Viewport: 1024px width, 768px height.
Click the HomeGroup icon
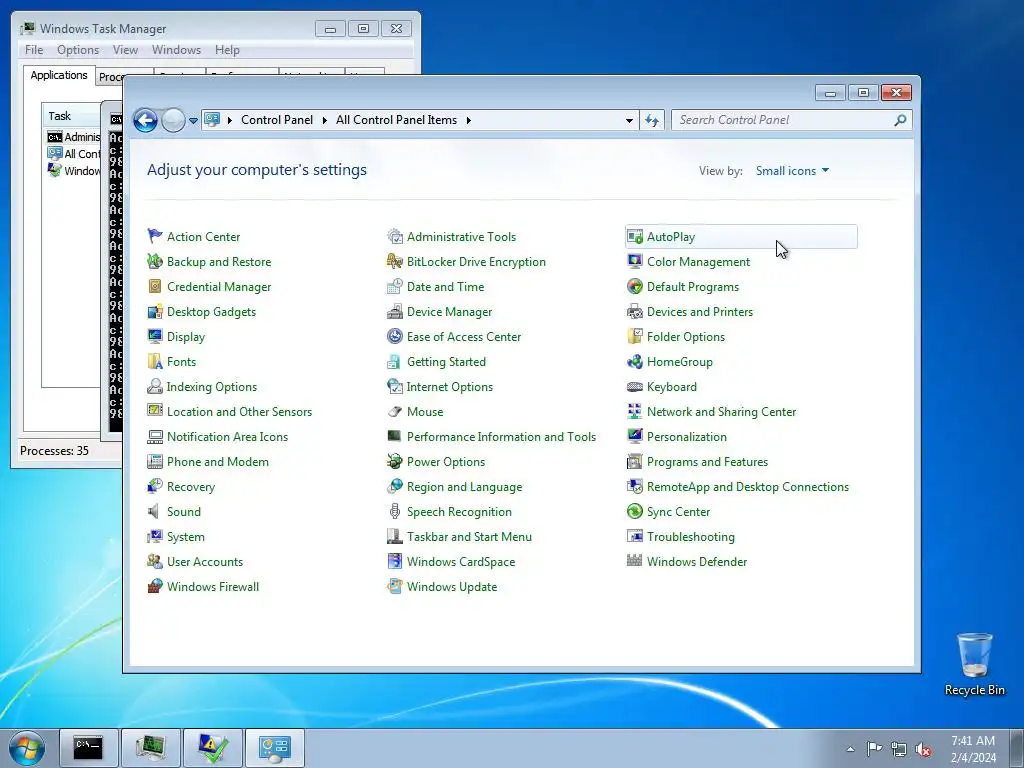tap(635, 361)
